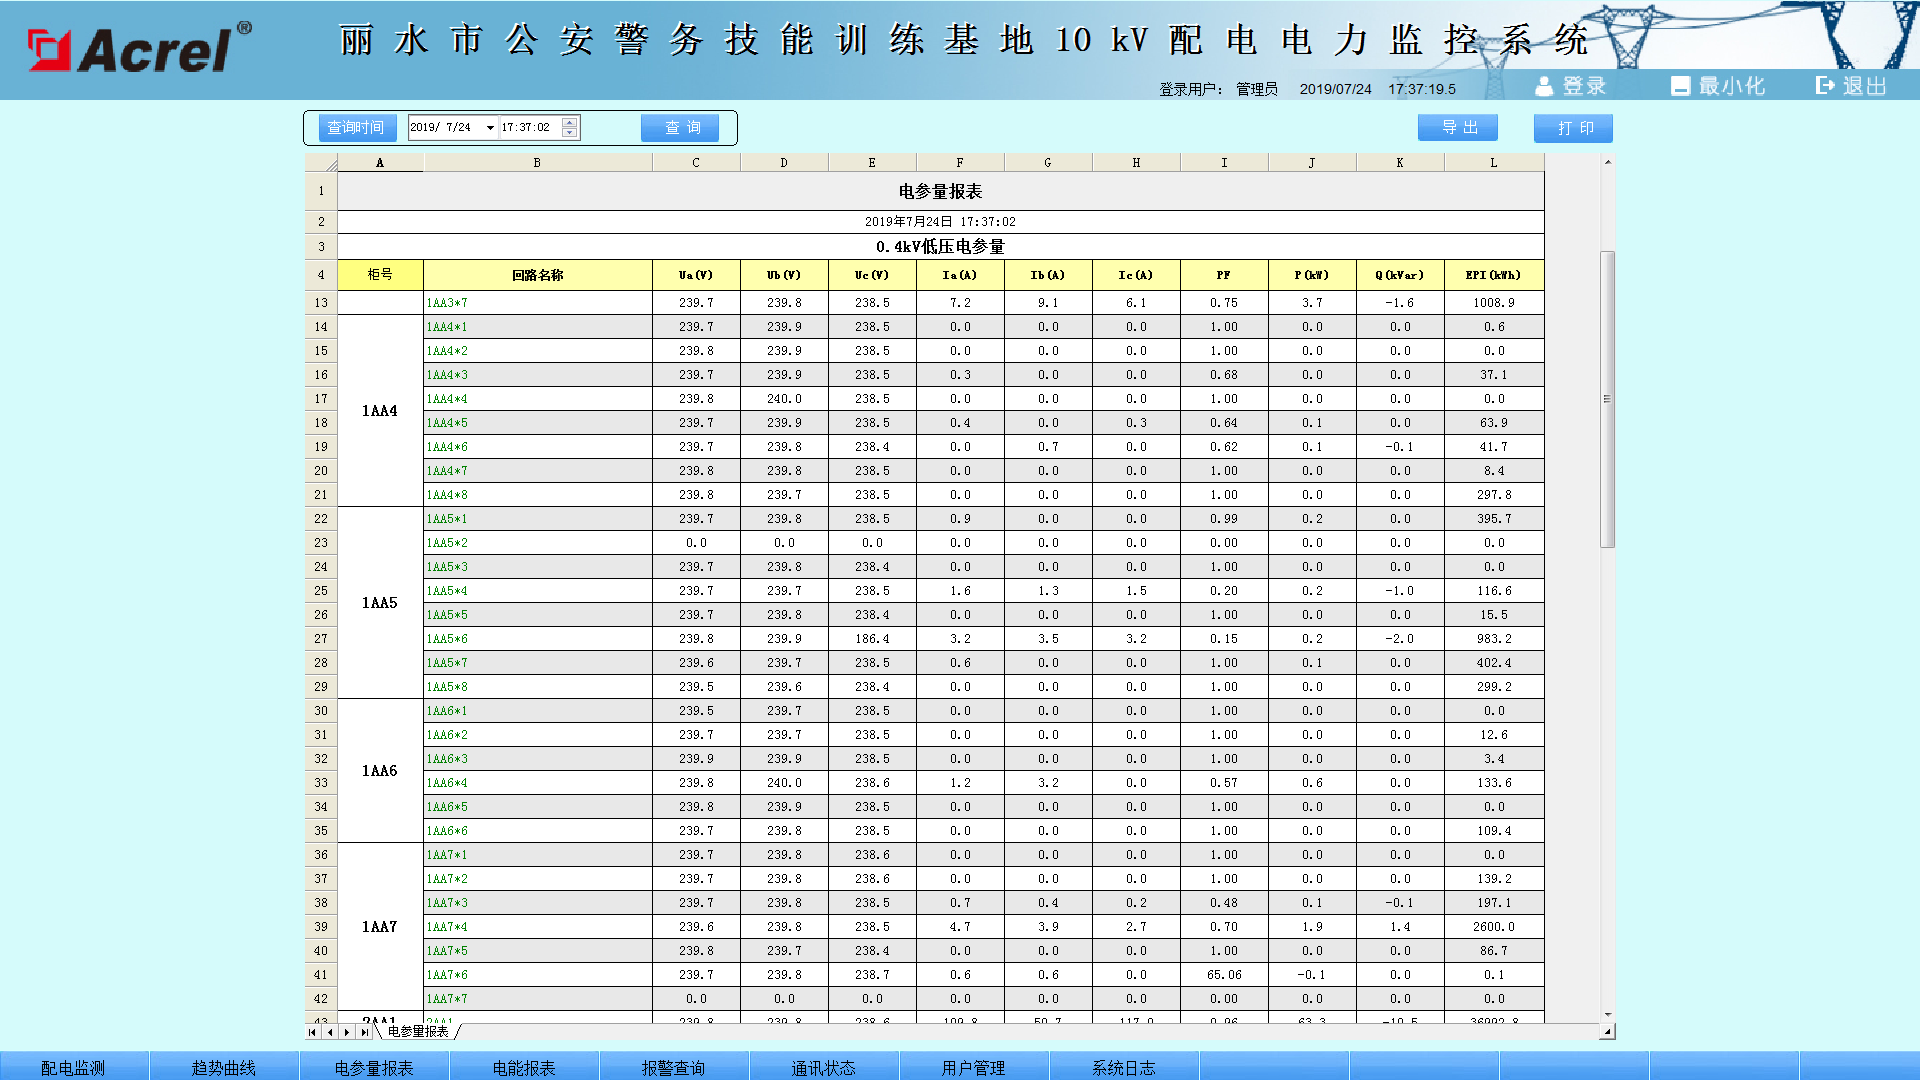Click the 最小化 minimize icon in header
The height and width of the screenshot is (1080, 1920).
point(1680,87)
